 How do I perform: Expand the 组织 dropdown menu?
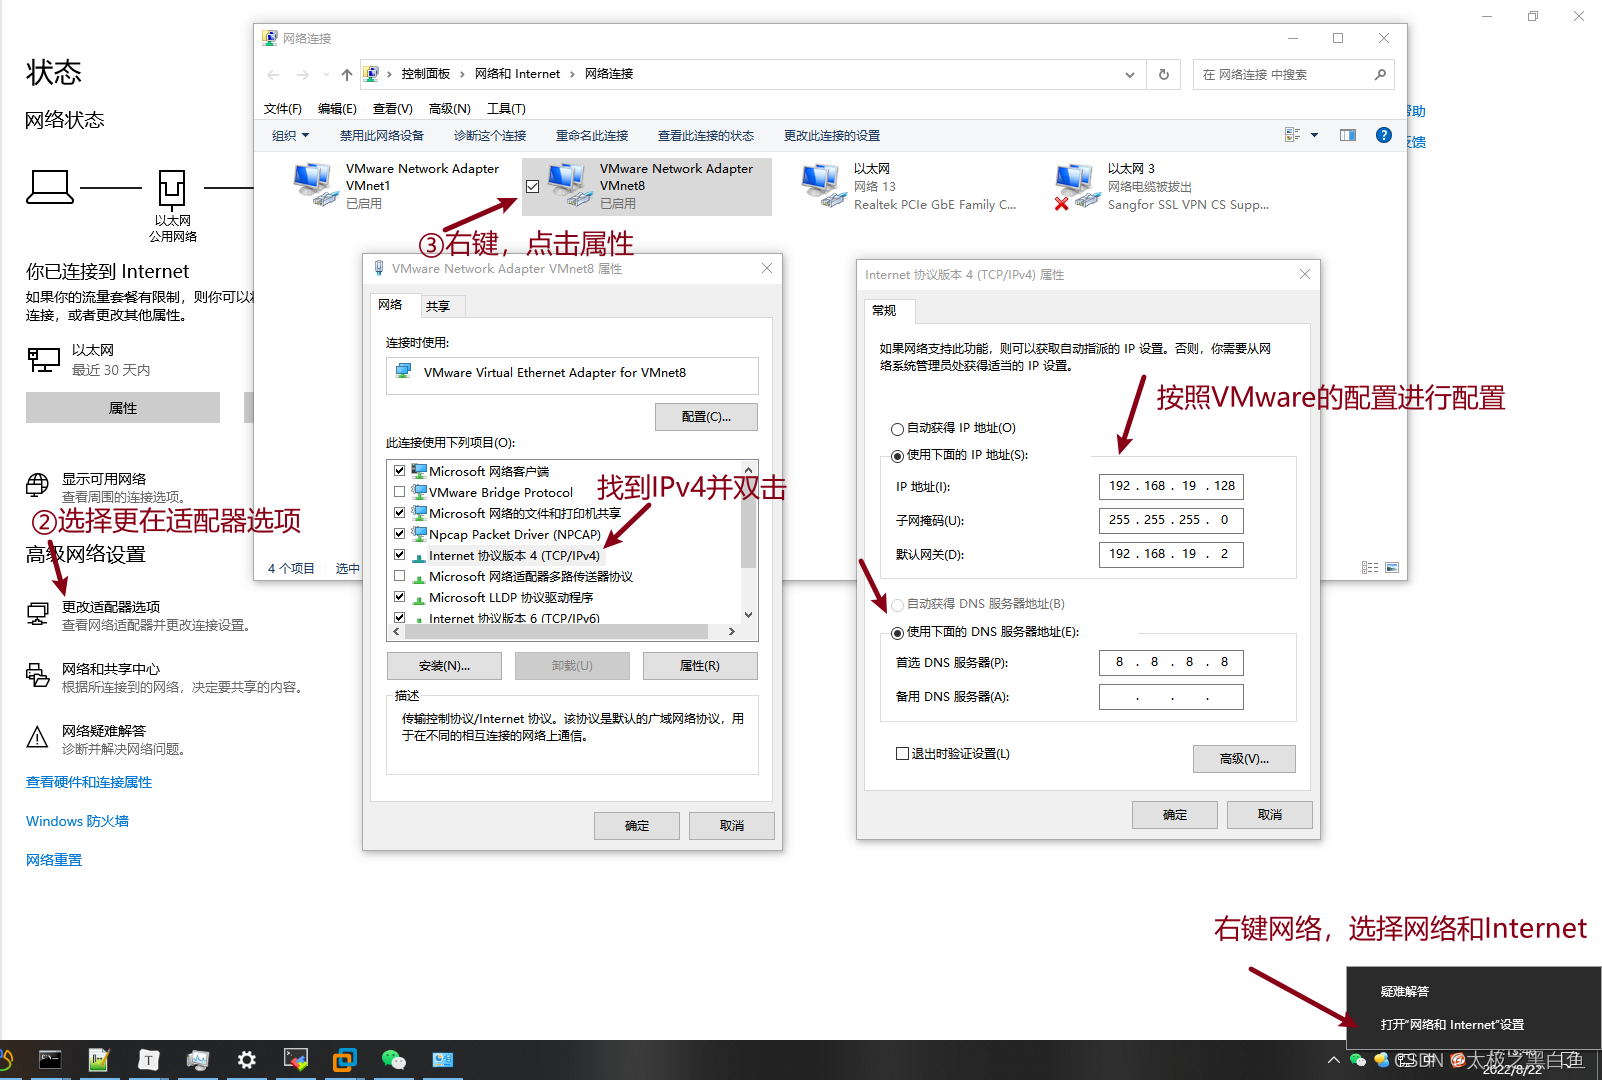(291, 135)
